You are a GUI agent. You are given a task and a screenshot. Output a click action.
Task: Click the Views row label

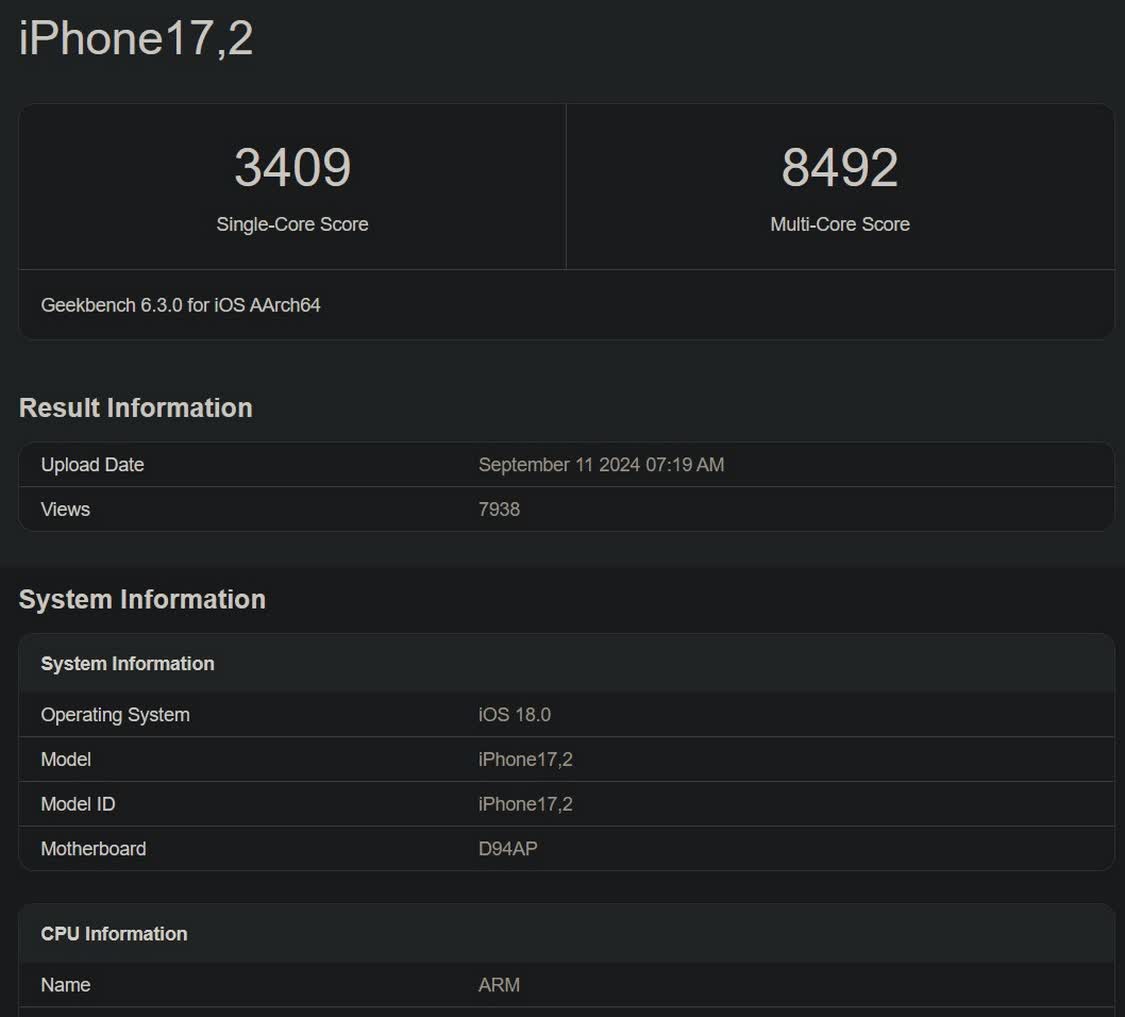(65, 510)
